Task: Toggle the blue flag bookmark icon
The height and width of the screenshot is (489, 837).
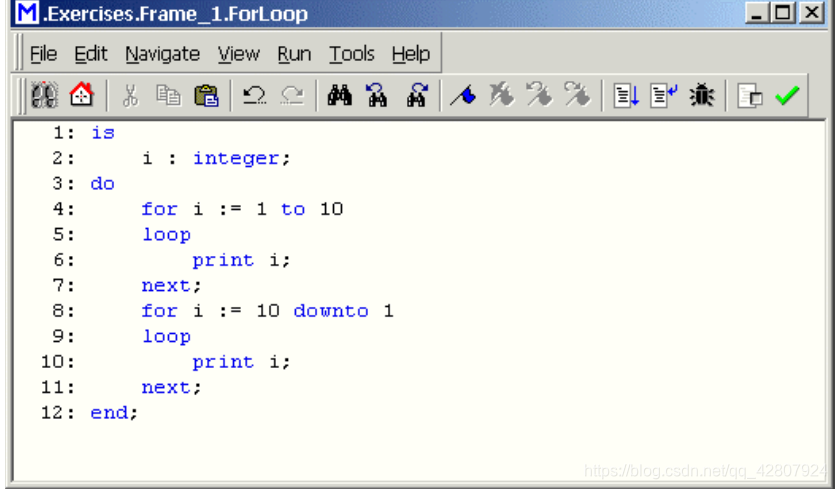Action: (463, 96)
